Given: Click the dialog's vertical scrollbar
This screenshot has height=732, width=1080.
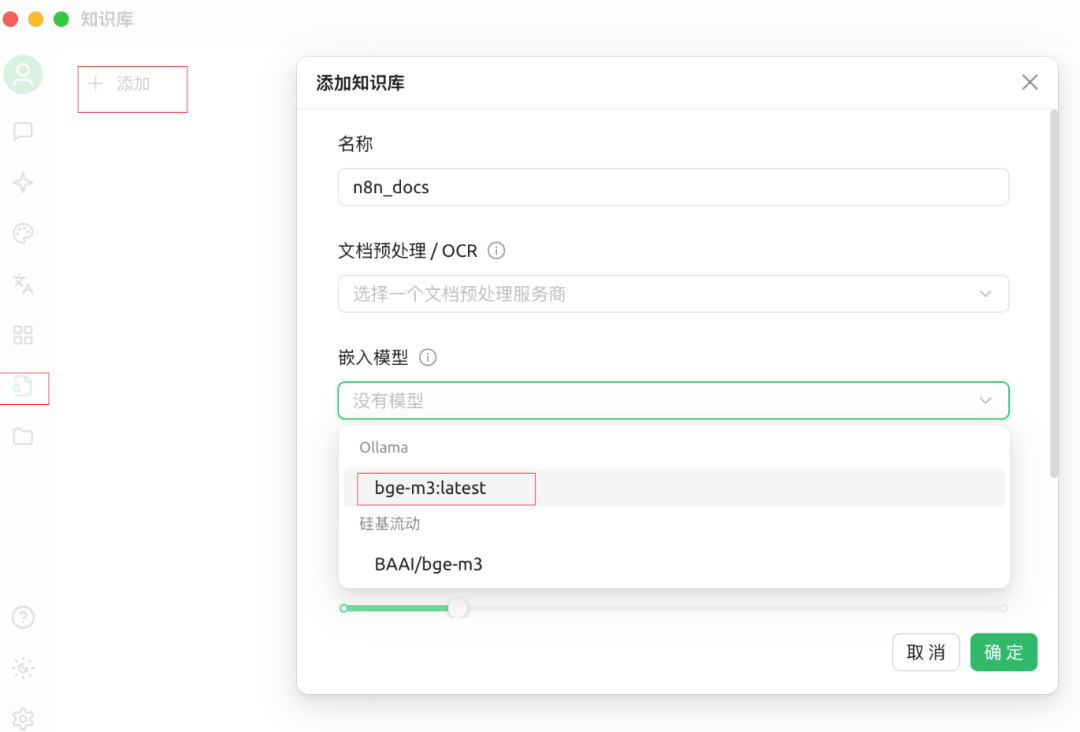Looking at the screenshot, I should pos(1054,293).
